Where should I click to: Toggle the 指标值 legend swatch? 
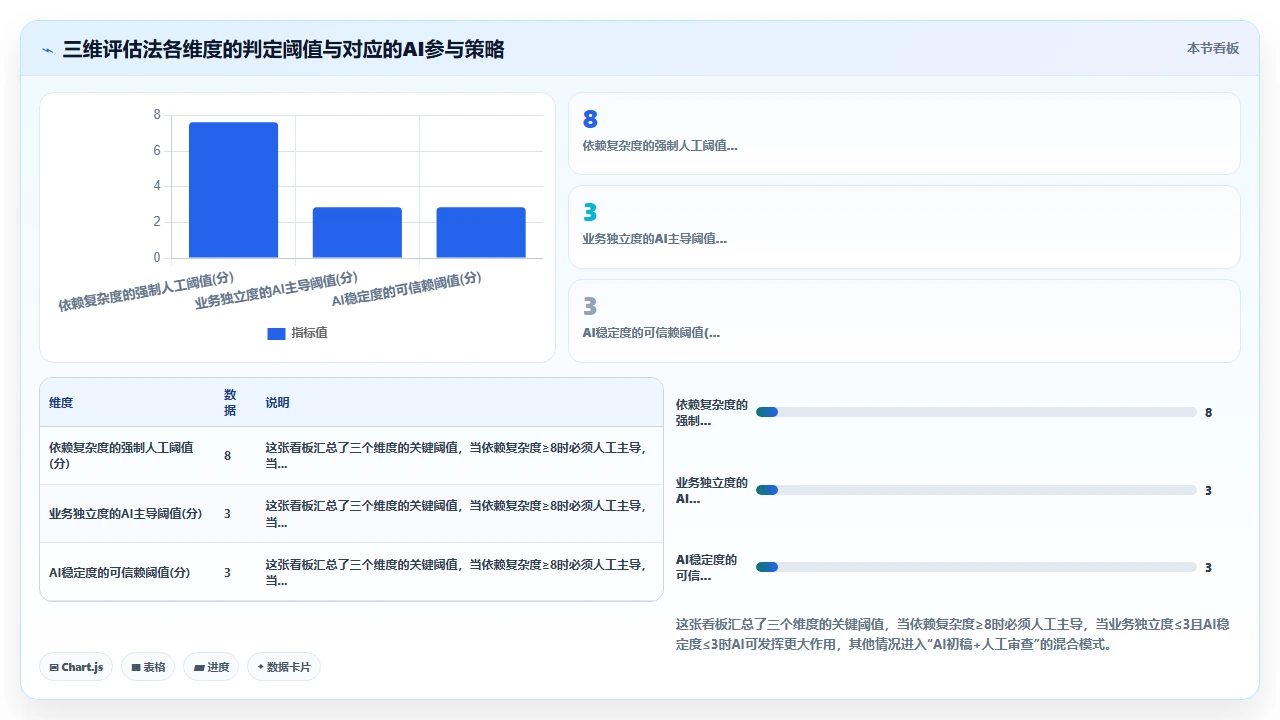pyautogui.click(x=276, y=334)
